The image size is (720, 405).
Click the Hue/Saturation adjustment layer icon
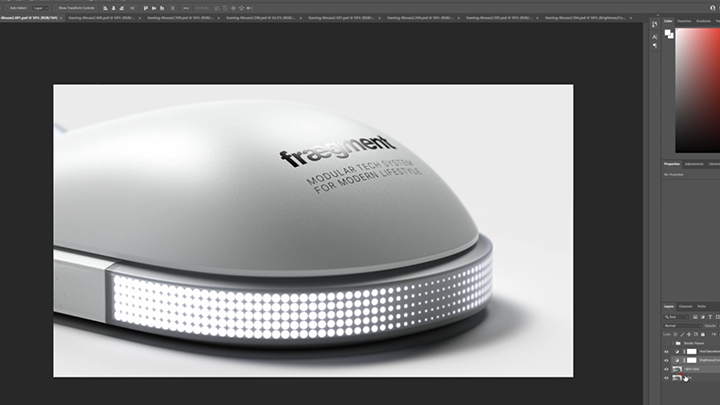677,352
